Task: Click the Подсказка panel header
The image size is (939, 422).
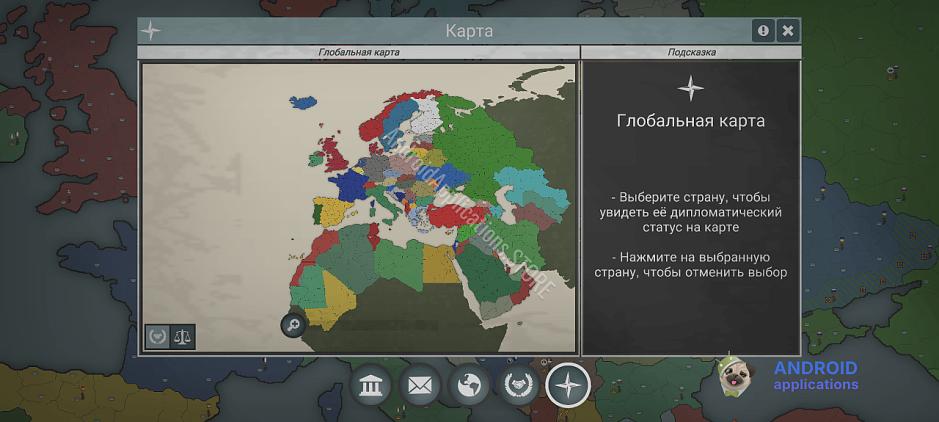Action: click(691, 52)
